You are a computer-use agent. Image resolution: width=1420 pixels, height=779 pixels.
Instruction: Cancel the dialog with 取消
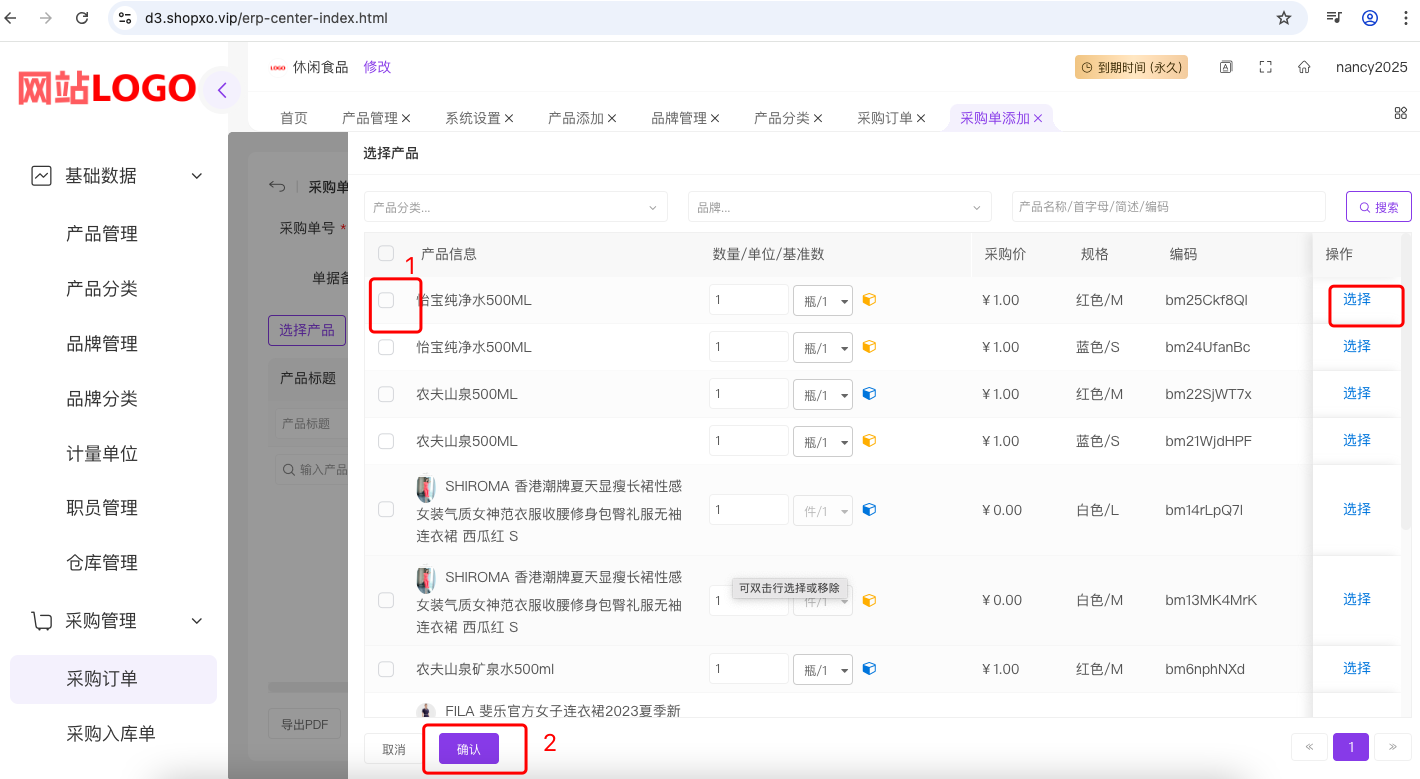click(394, 749)
